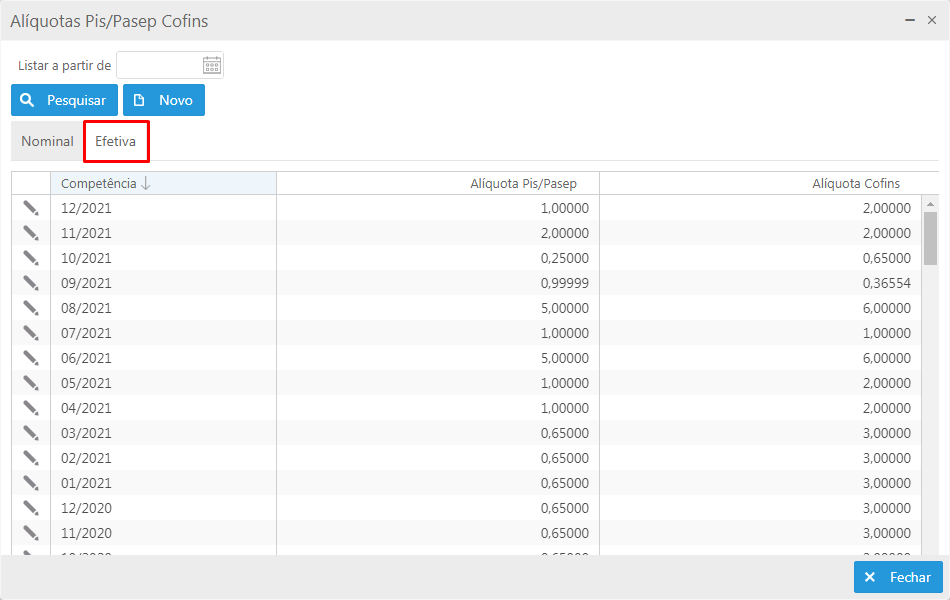Edit the 11/2021 row pencil icon

pyautogui.click(x=31, y=233)
